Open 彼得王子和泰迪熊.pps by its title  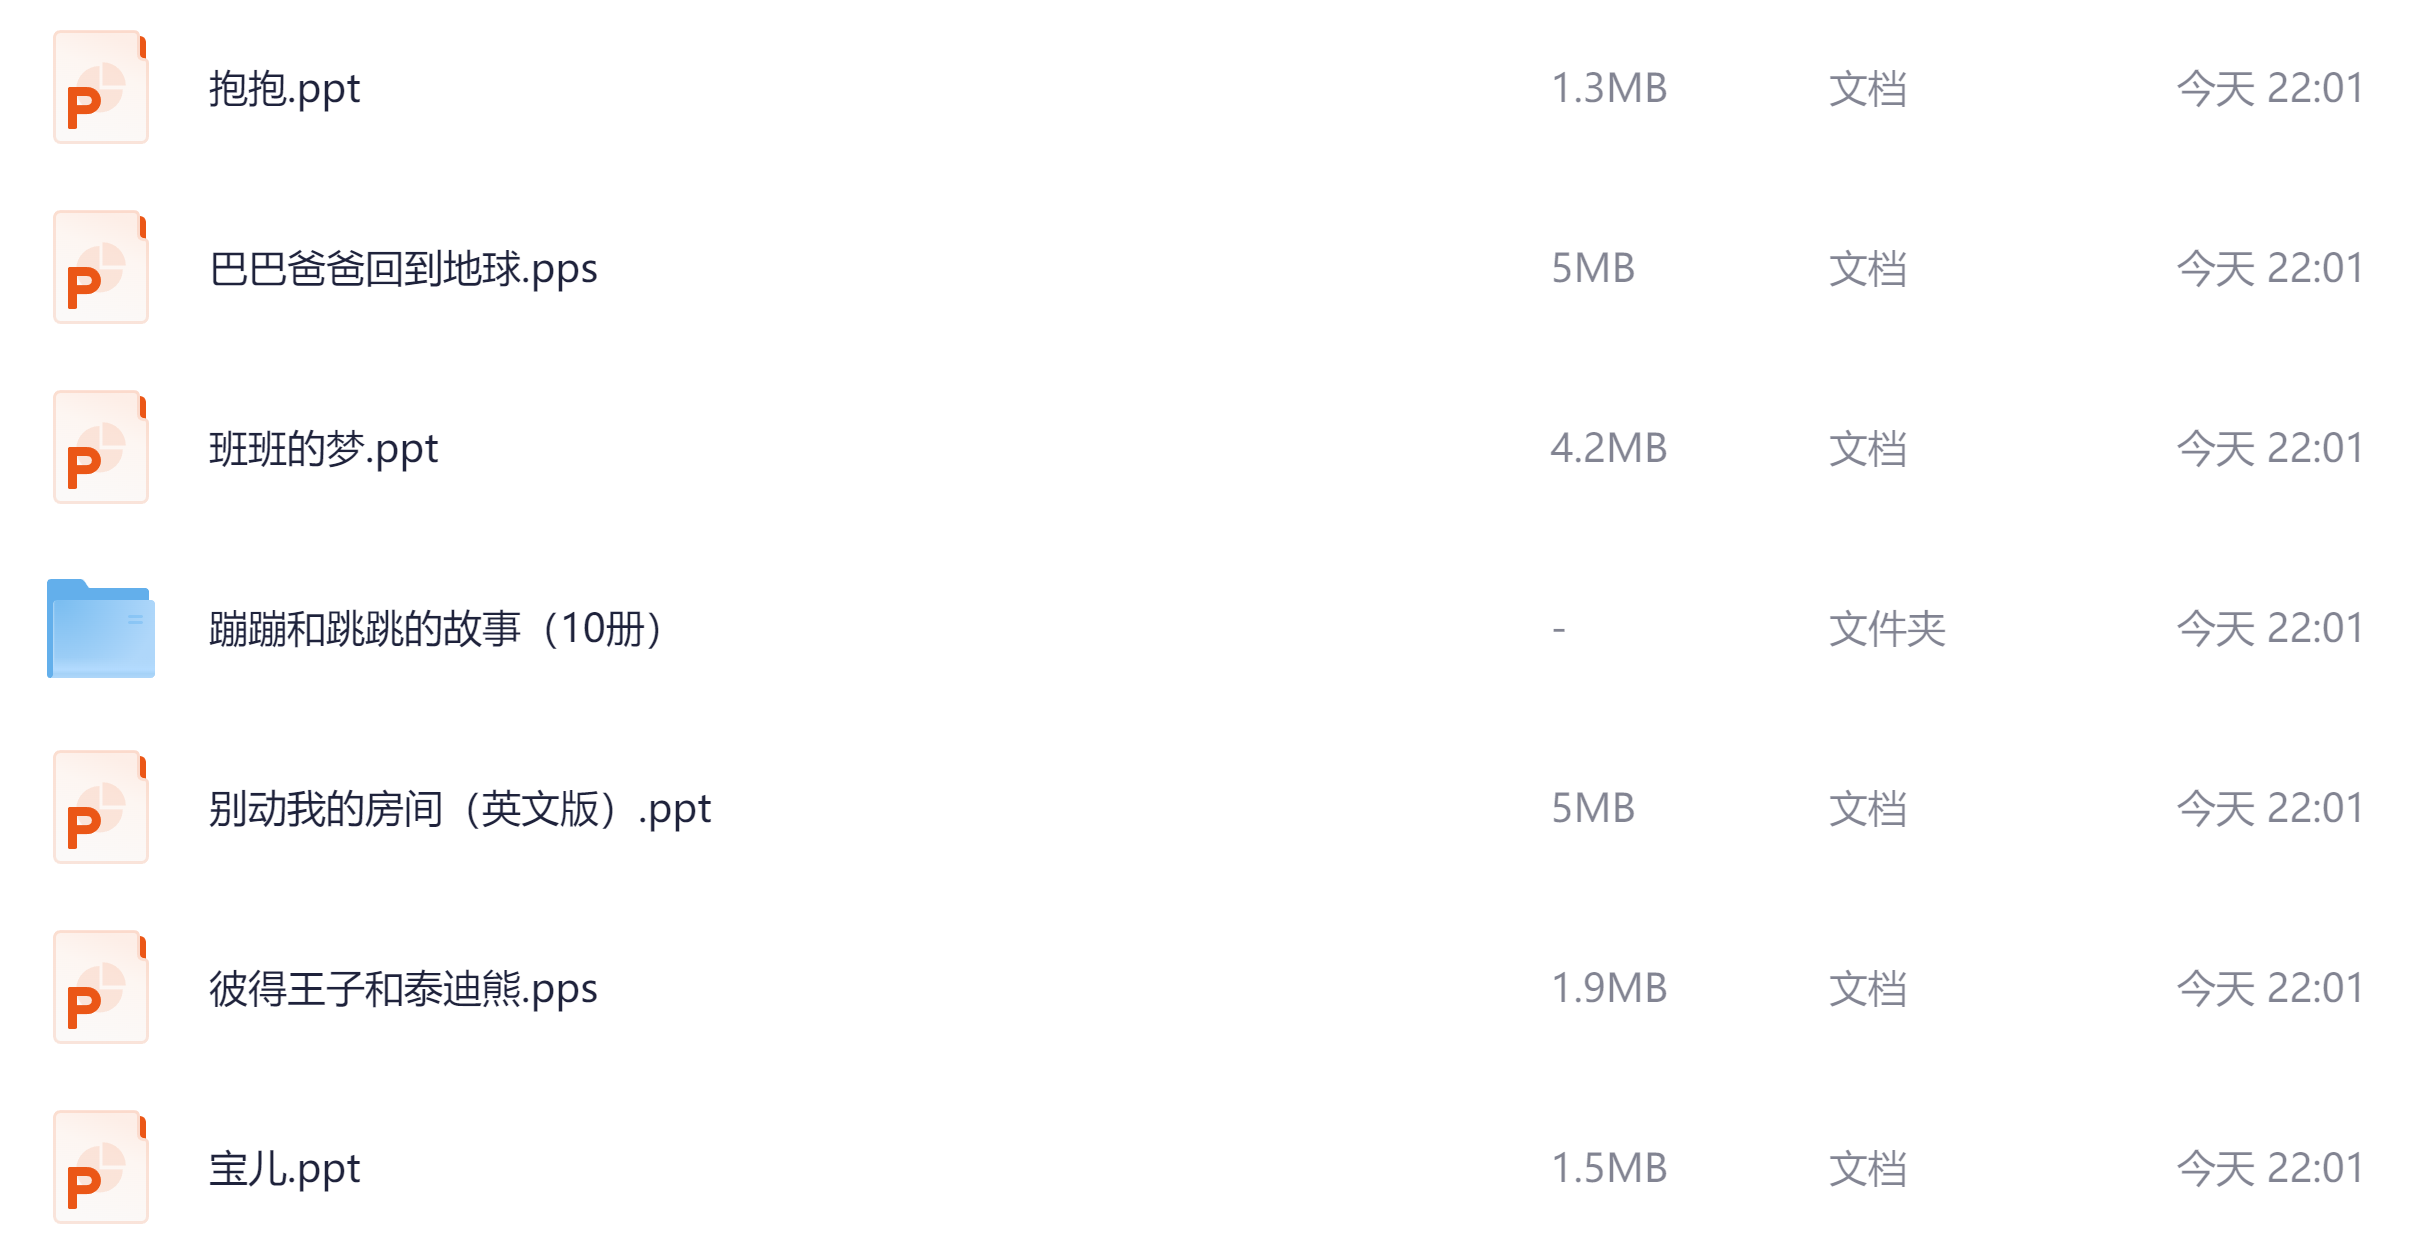click(x=403, y=989)
